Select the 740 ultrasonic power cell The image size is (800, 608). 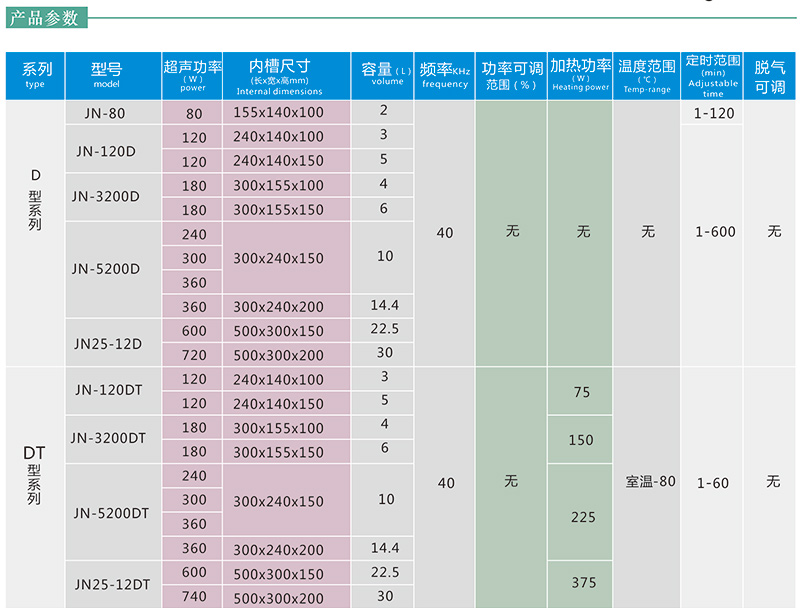click(x=194, y=596)
